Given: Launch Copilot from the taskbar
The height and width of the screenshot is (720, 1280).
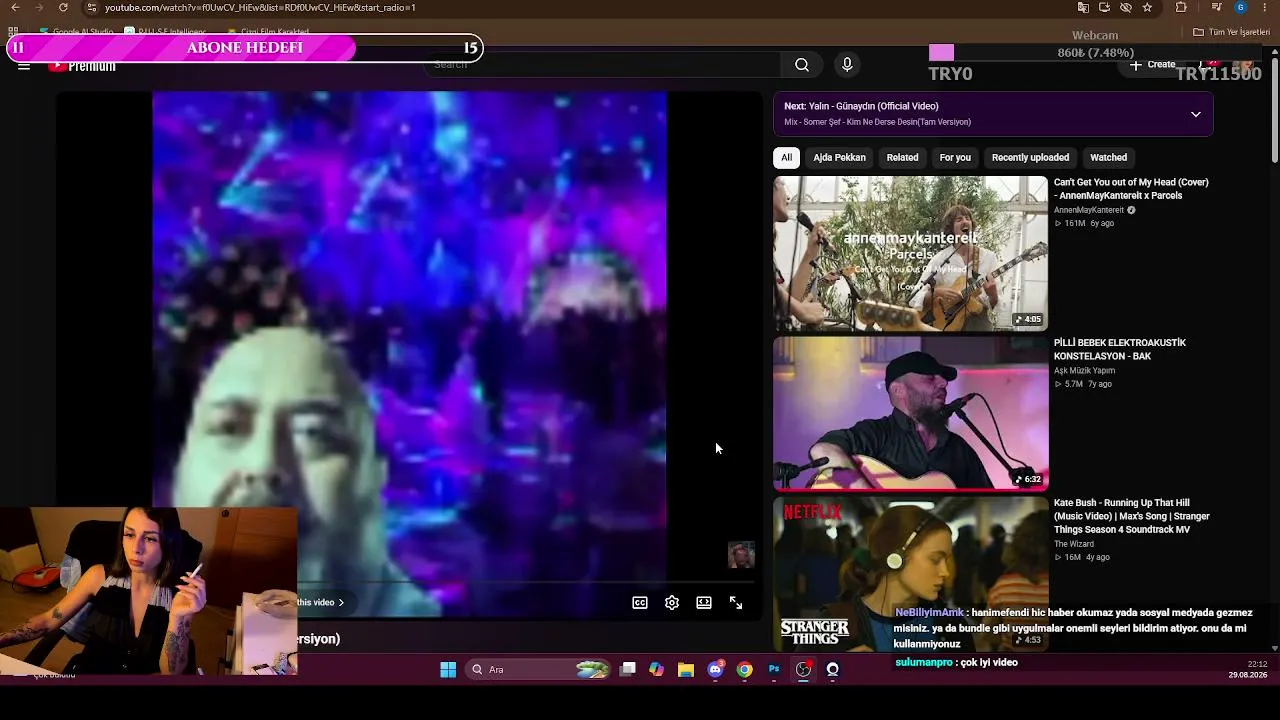Looking at the screenshot, I should (656, 670).
